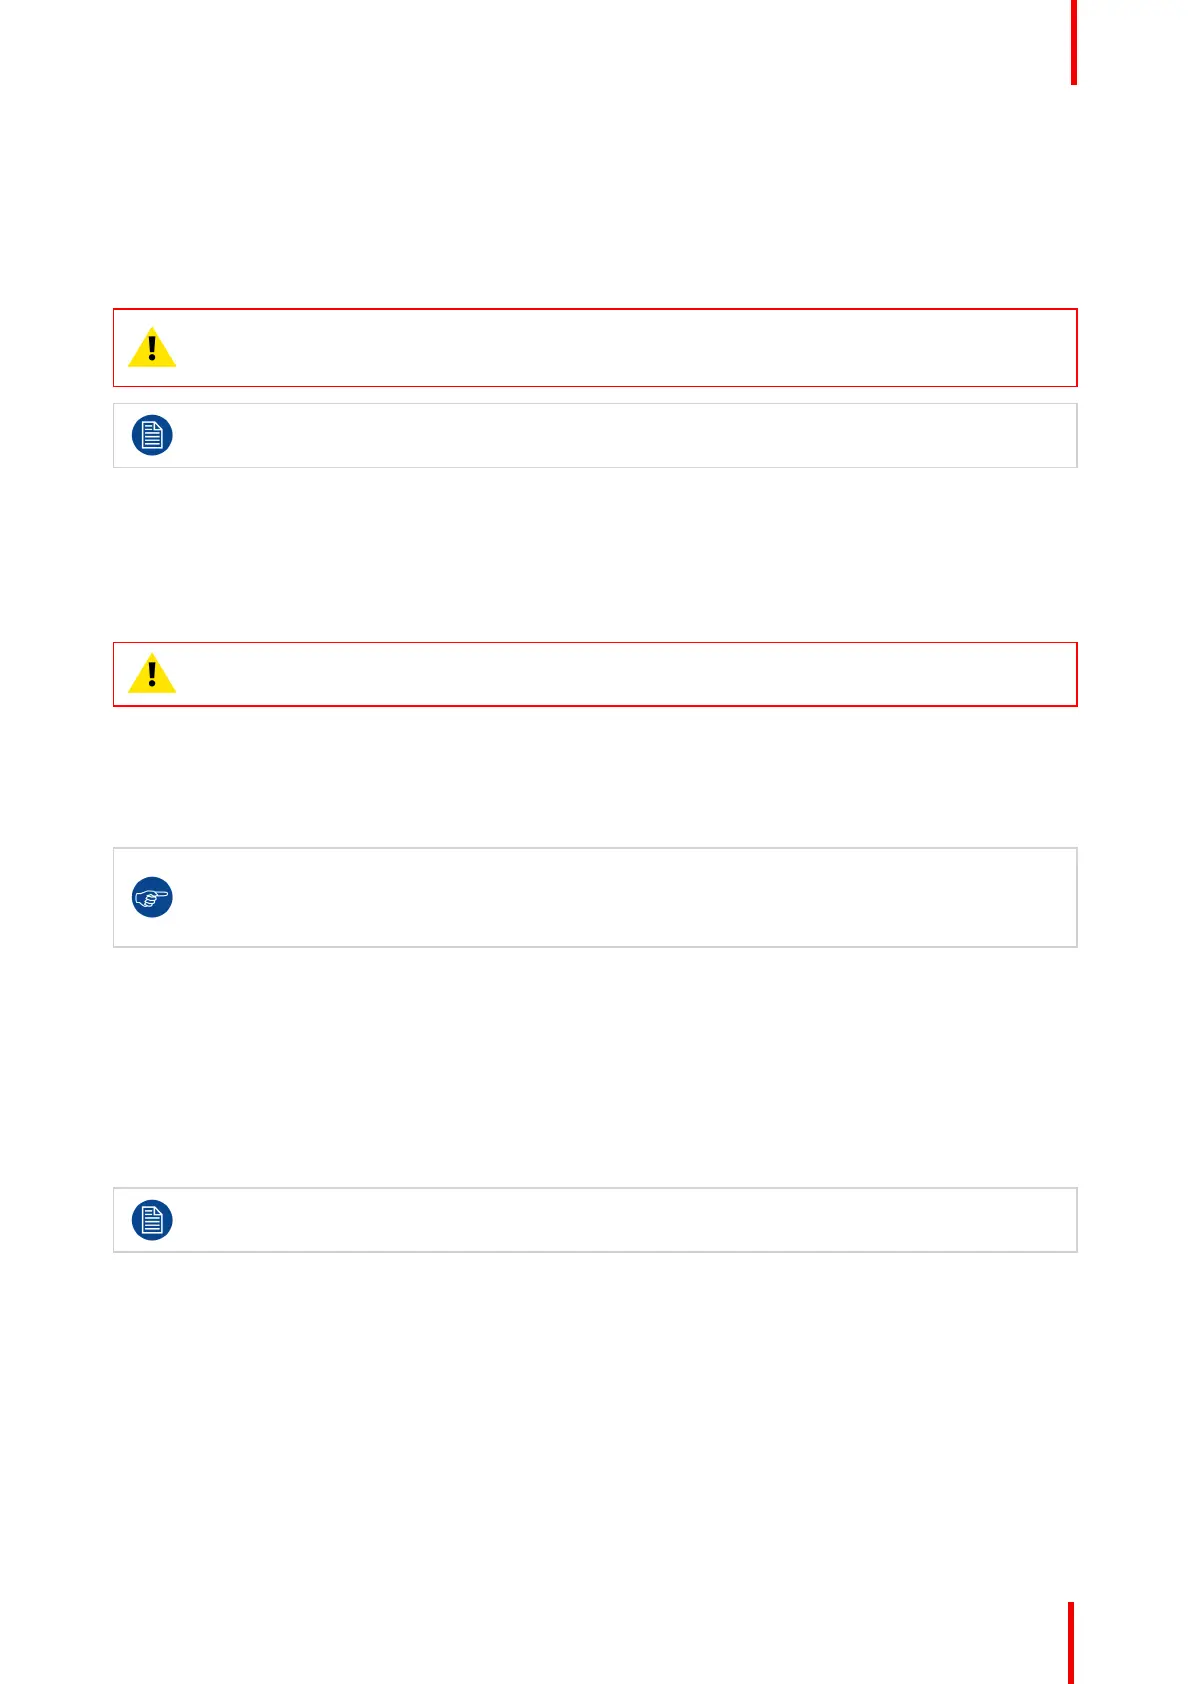The height and width of the screenshot is (1684, 1191).
Task: Select the bottom blue note document icon
Action: pos(152,1220)
